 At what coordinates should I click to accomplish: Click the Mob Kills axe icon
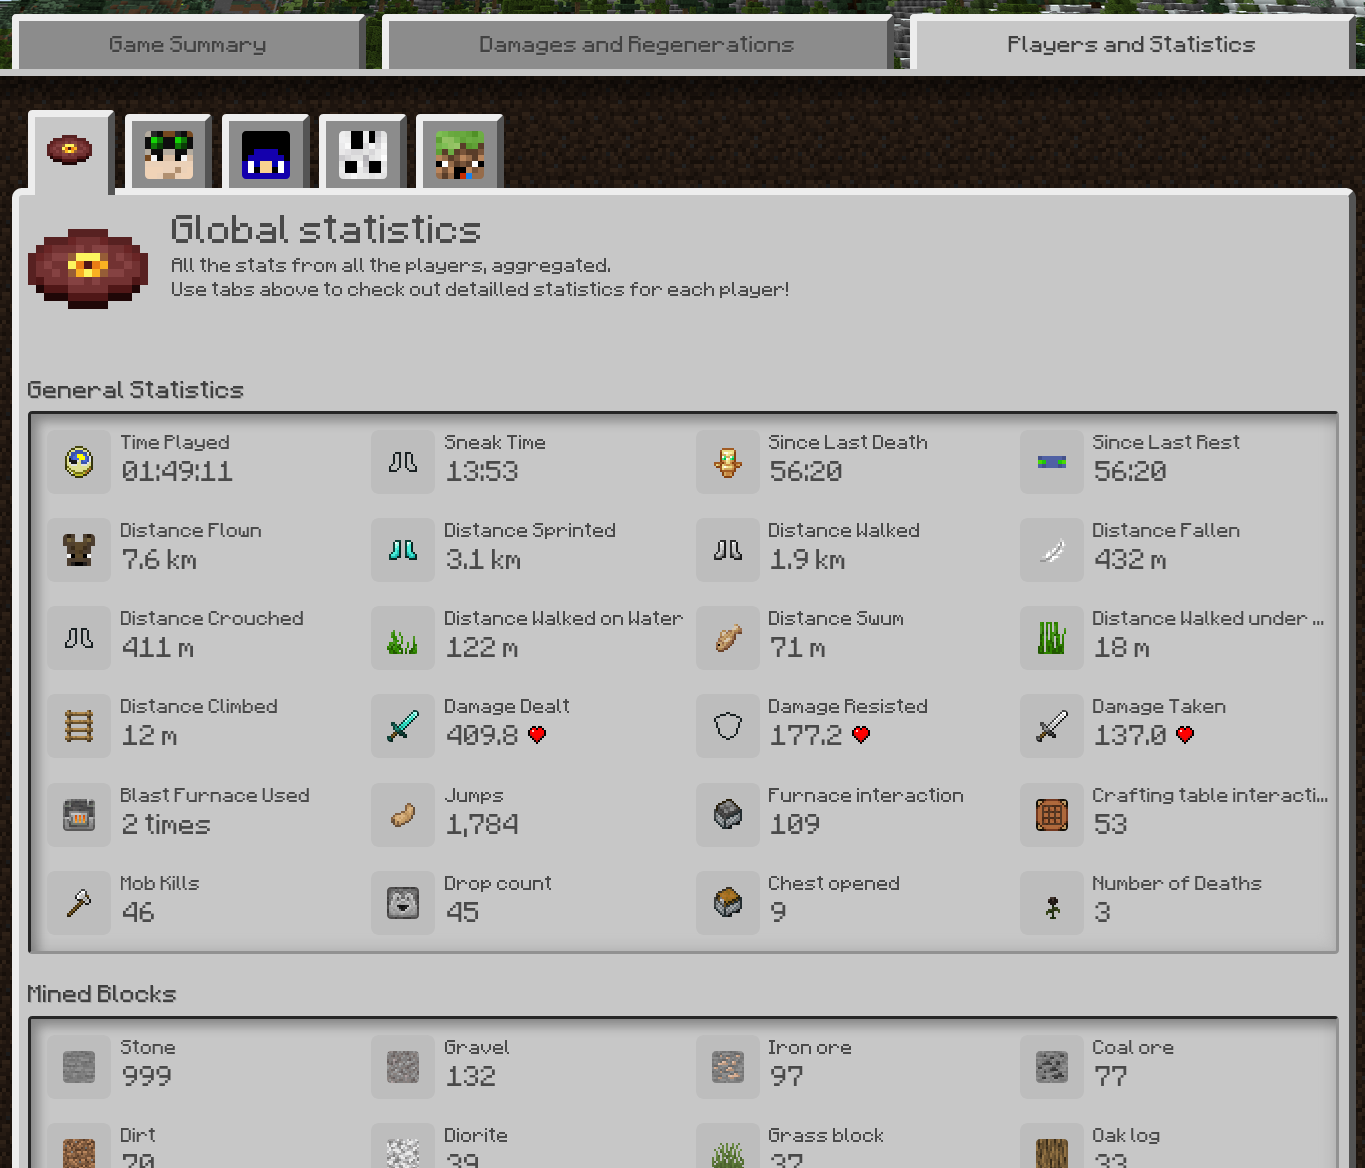coord(79,903)
